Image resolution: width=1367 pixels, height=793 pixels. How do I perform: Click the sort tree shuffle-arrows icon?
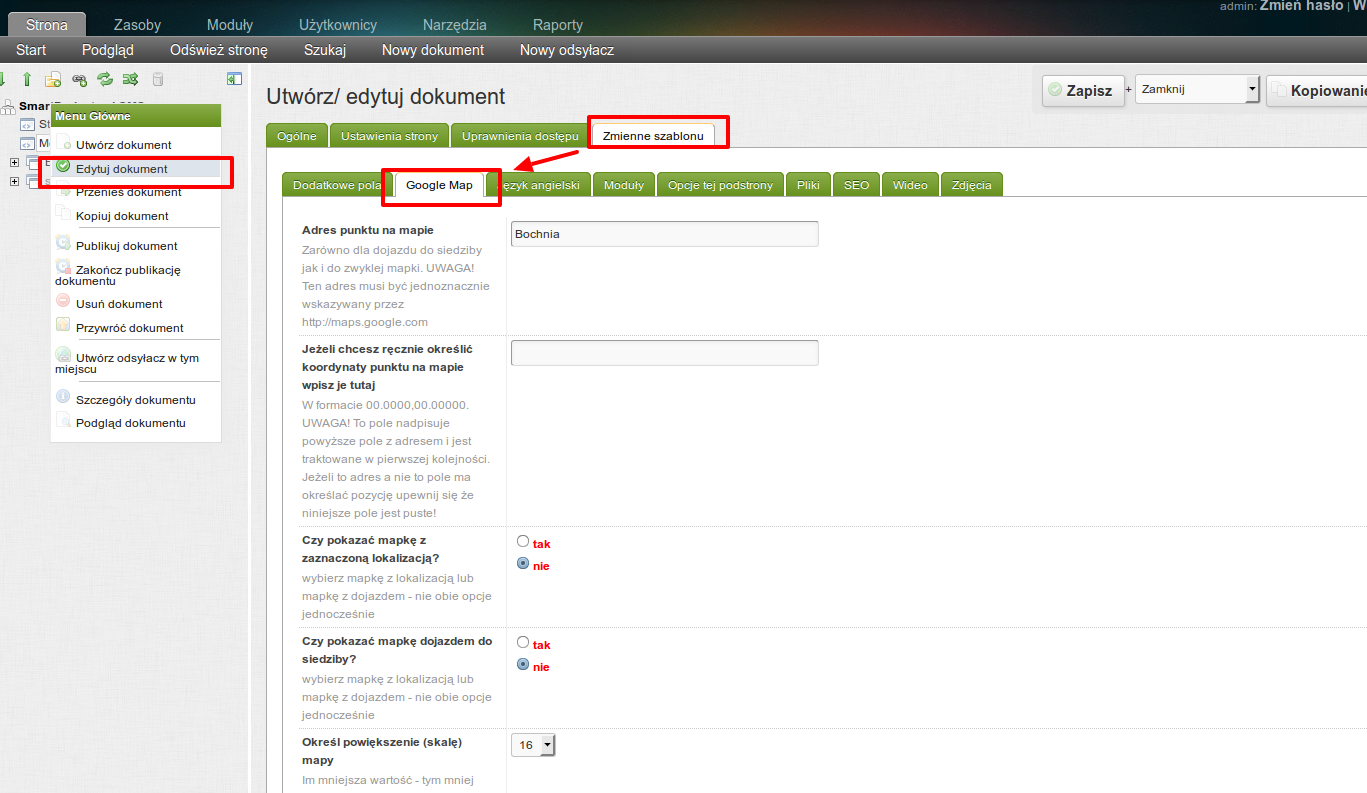click(131, 79)
